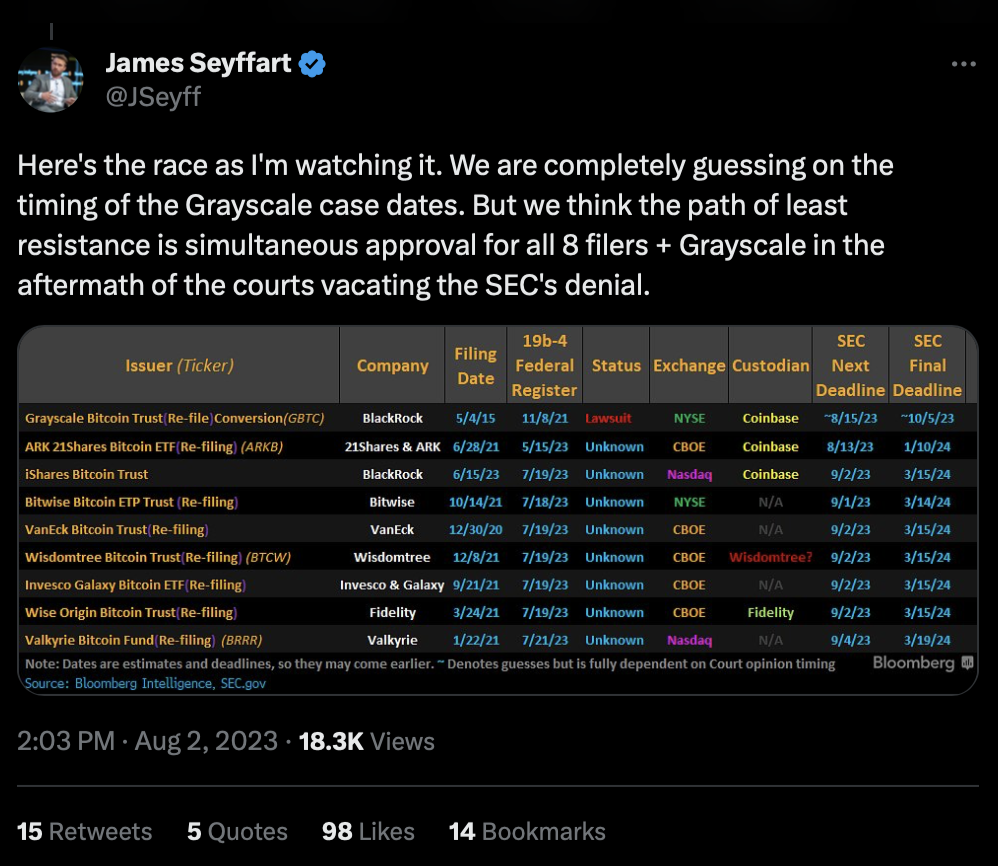Screen dimensions: 998x866
Task: Click the '7/21/23' federal register cell
Action: pos(545,640)
